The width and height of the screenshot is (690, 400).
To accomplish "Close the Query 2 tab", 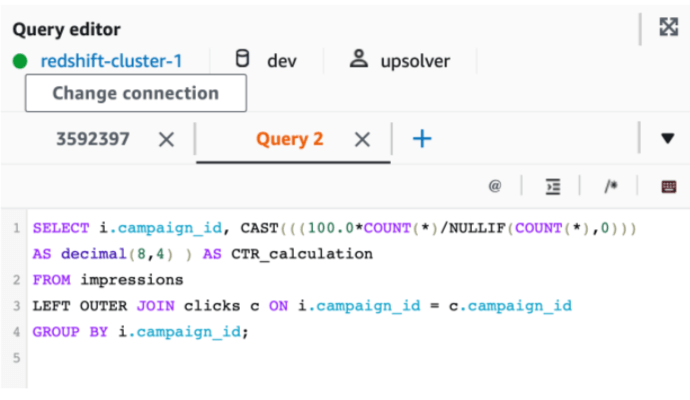I will [x=363, y=139].
